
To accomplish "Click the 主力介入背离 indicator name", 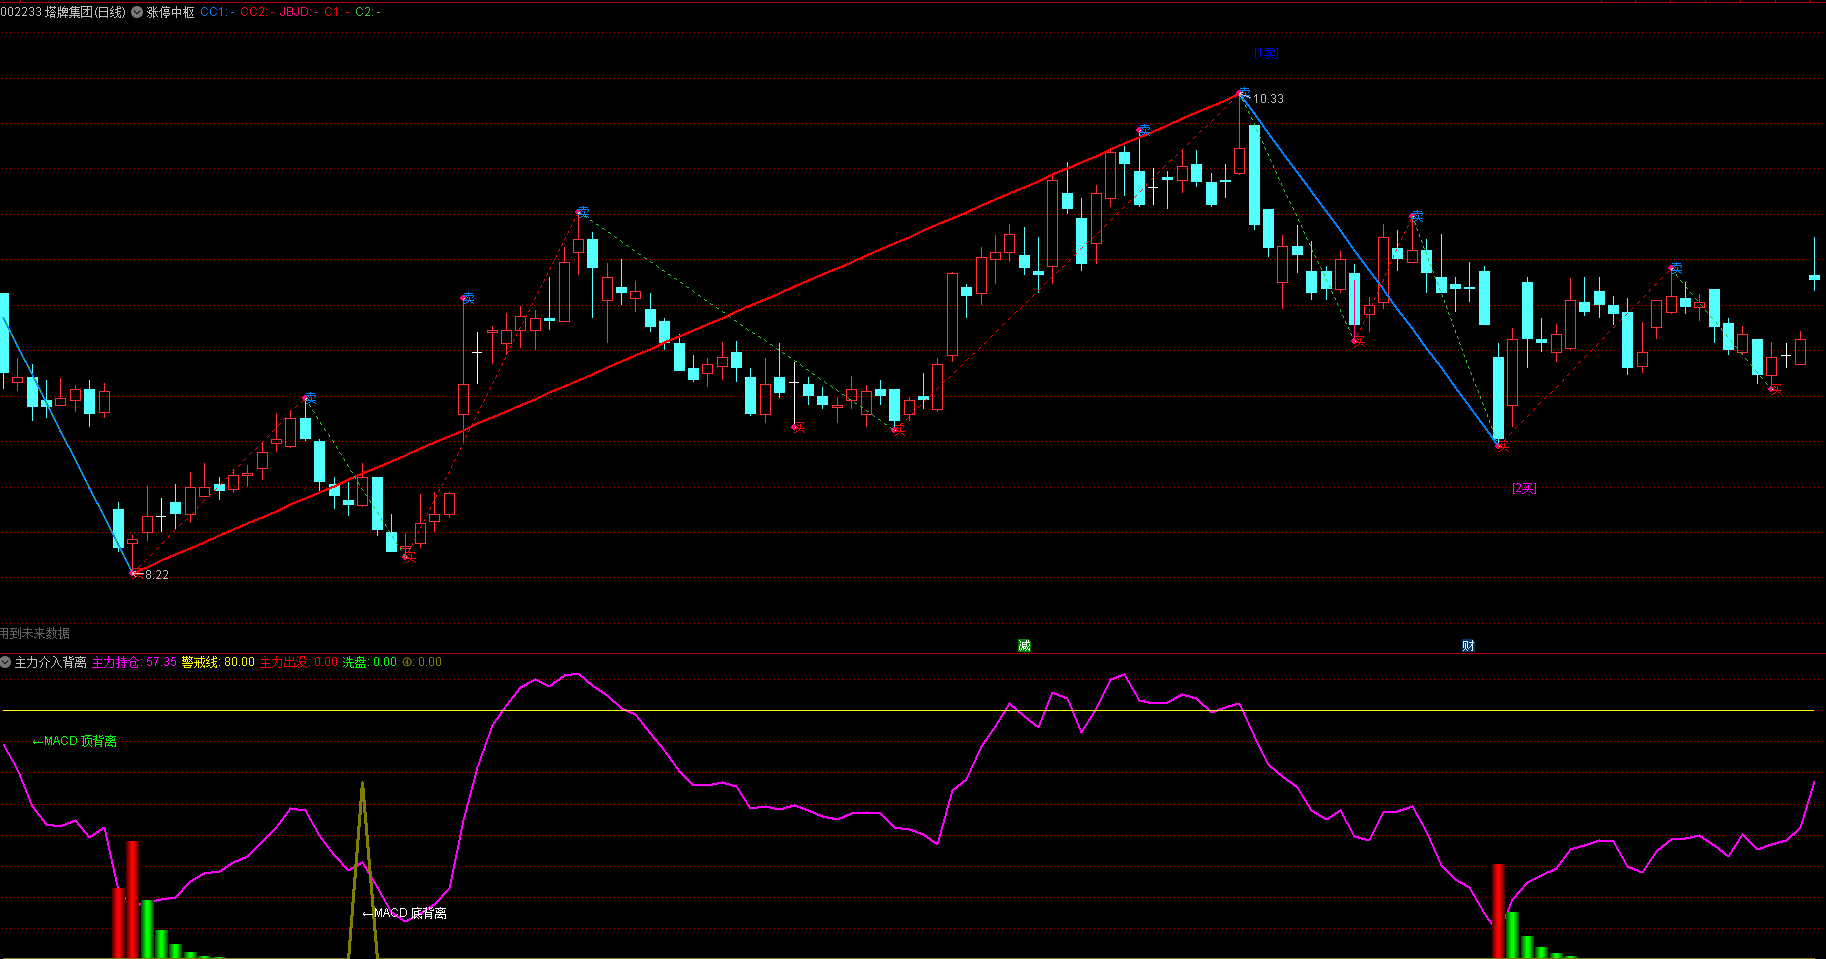I will (50, 662).
